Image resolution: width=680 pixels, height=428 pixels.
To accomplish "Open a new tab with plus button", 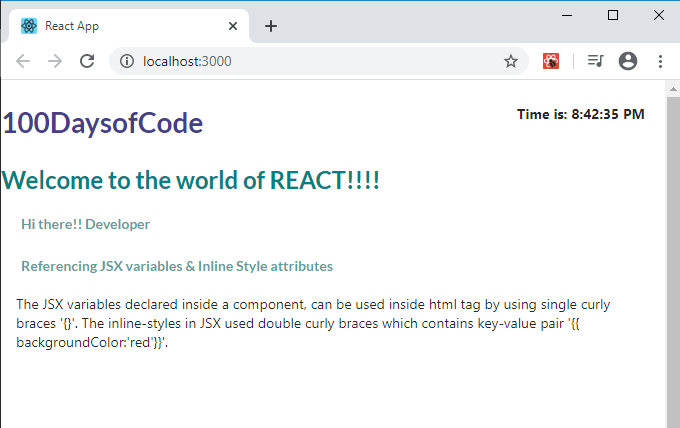I will coord(271,26).
